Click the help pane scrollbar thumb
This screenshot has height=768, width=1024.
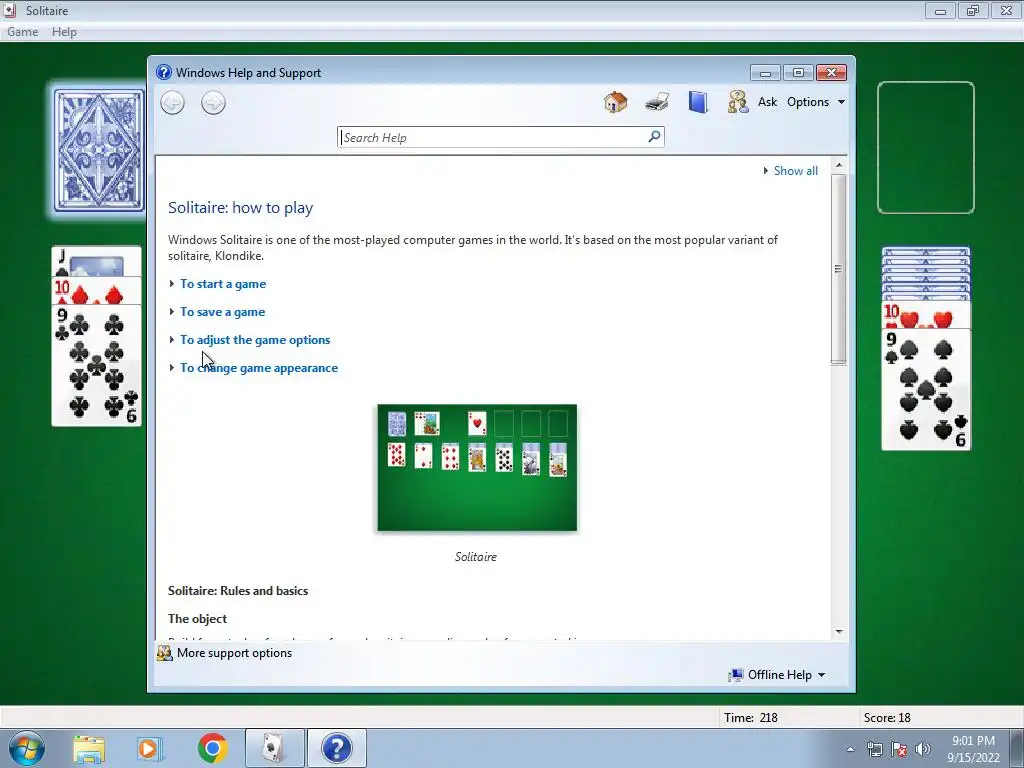click(839, 268)
